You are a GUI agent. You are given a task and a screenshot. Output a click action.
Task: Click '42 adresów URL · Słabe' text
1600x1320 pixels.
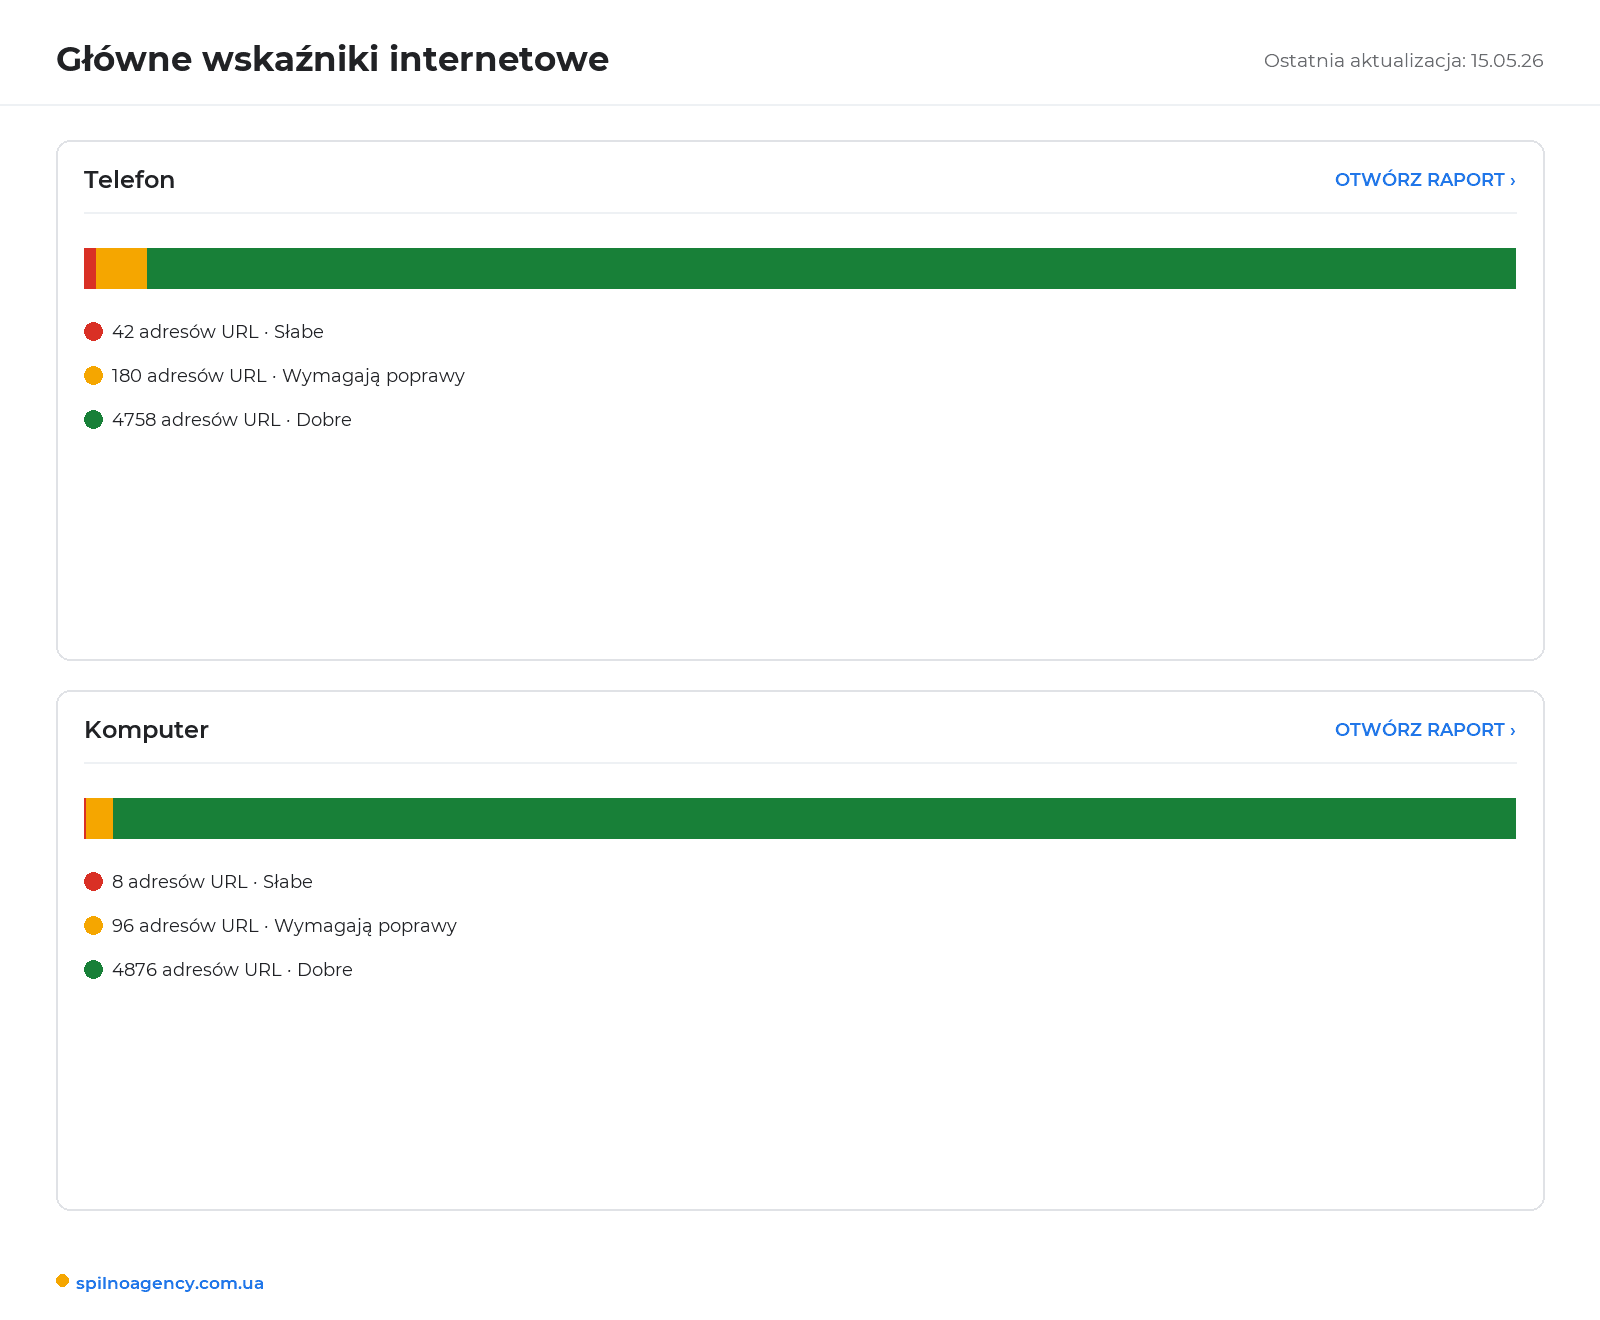pos(218,332)
